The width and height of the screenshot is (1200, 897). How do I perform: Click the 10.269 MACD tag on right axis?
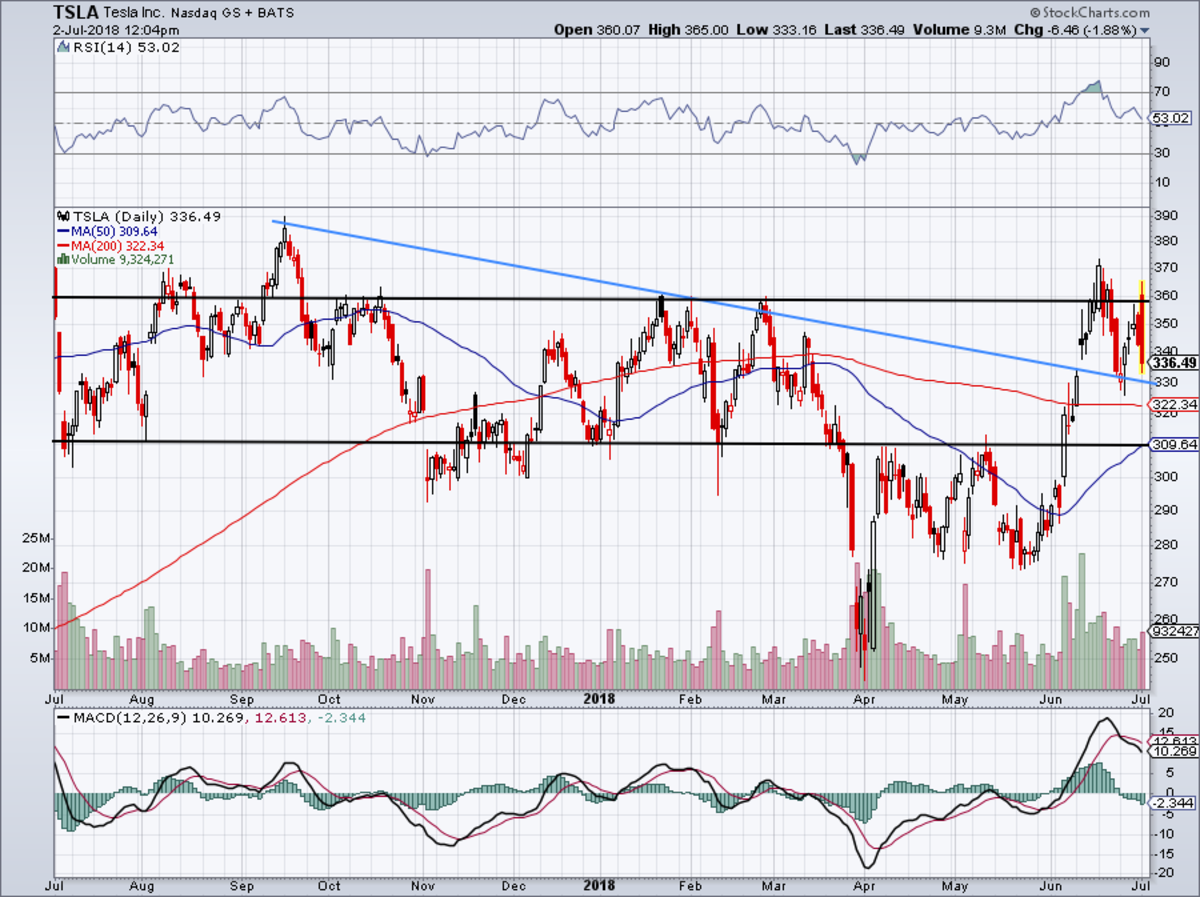click(1175, 751)
